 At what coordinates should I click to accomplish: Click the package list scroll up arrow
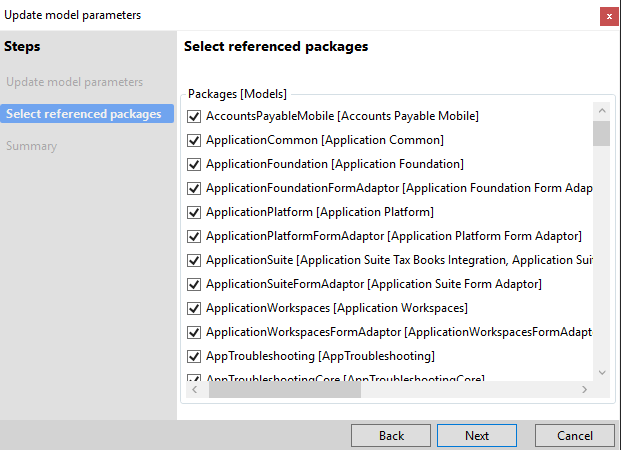[x=602, y=111]
